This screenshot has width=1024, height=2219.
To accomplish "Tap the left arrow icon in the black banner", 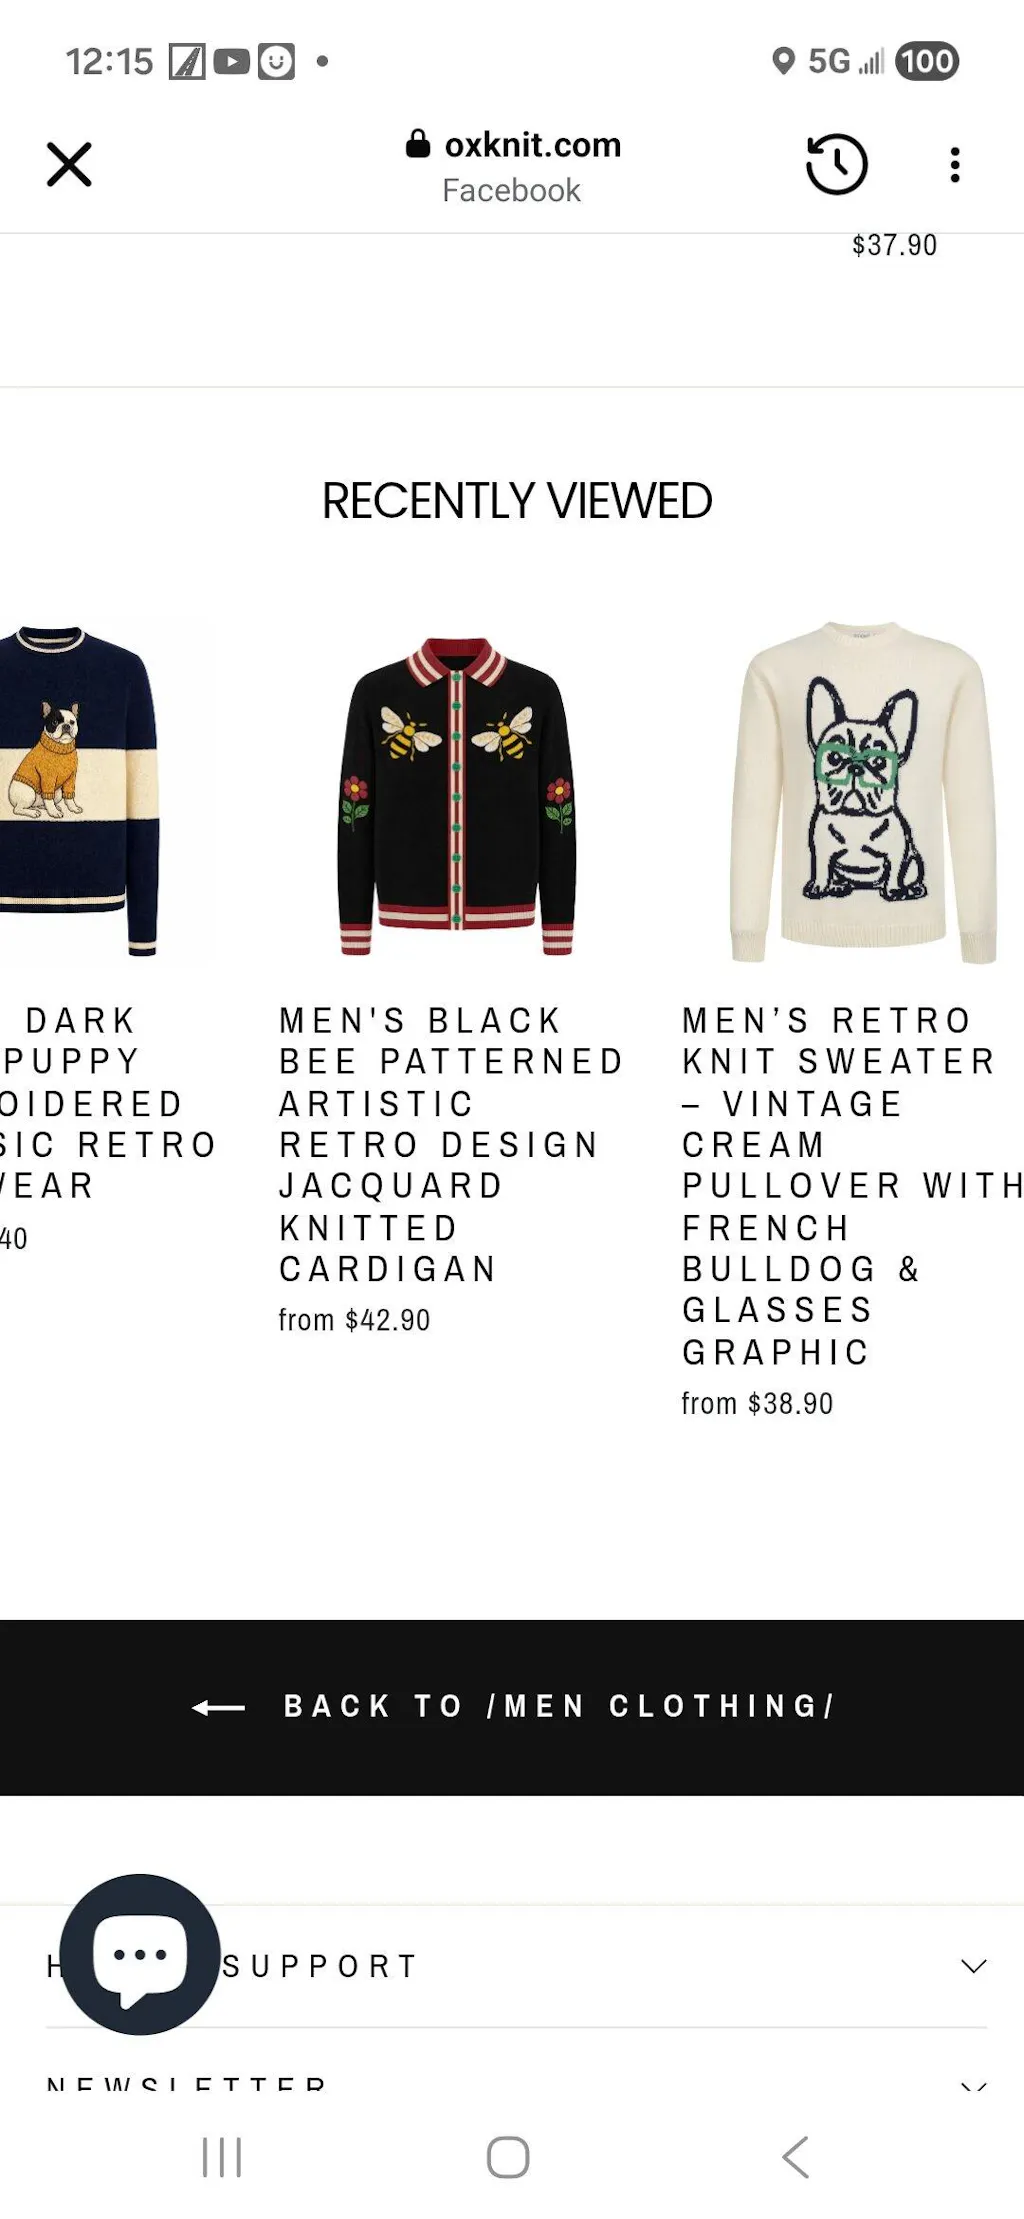I will (x=218, y=1707).
